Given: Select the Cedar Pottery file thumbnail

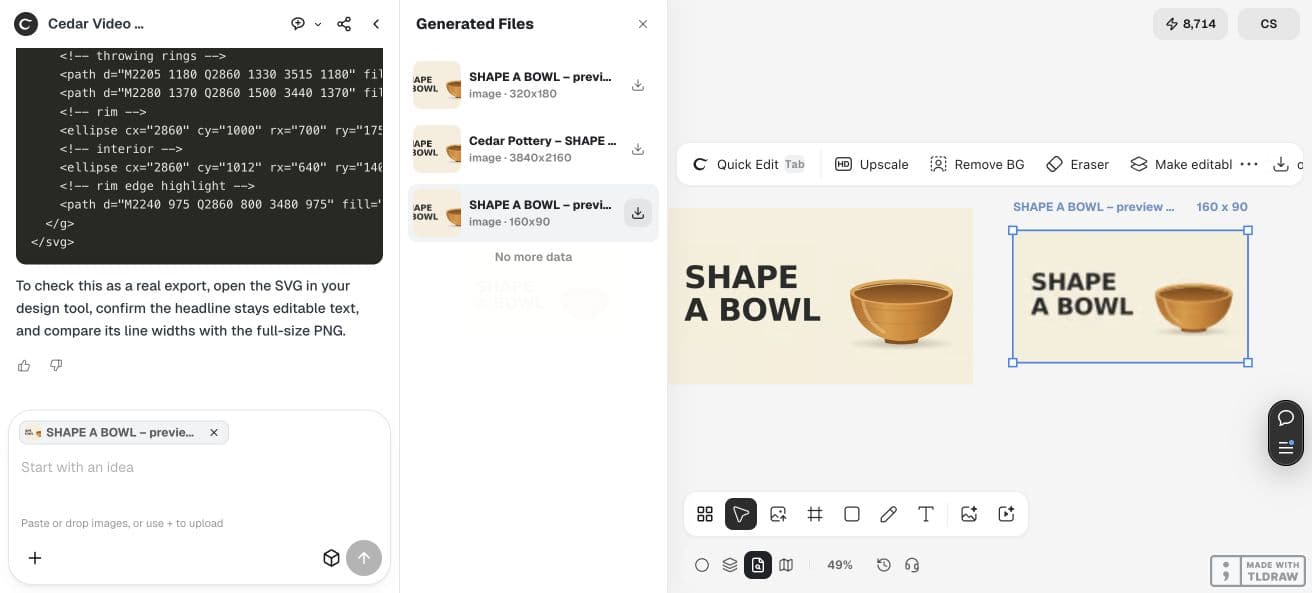Looking at the screenshot, I should (x=437, y=149).
